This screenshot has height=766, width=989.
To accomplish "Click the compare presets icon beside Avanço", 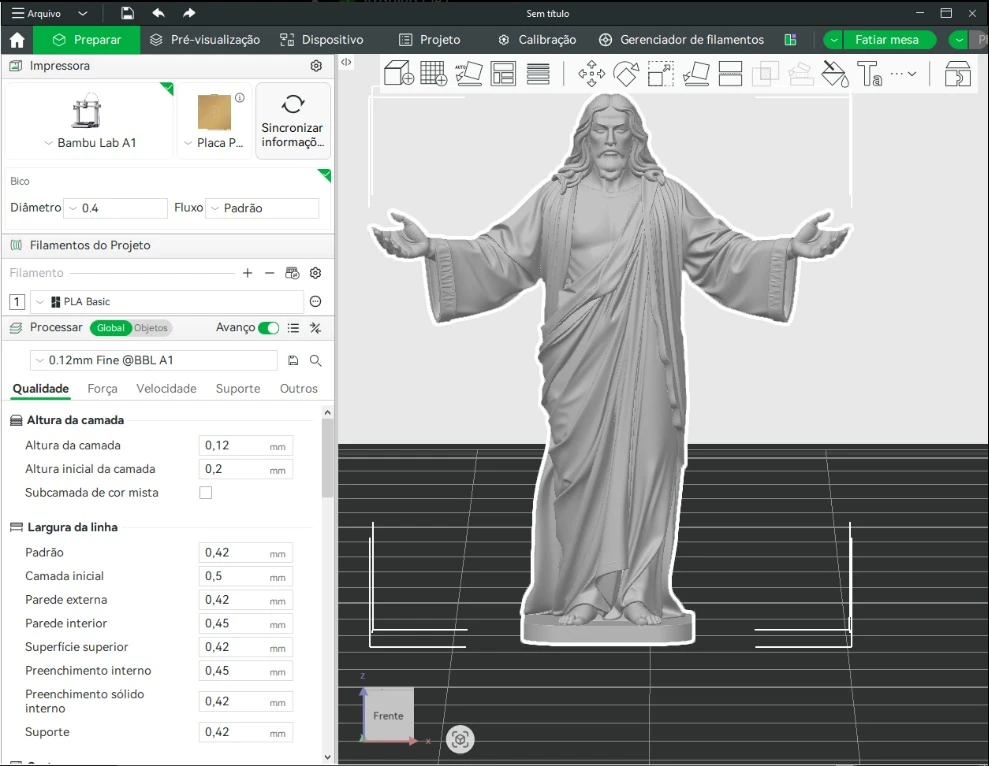I will 315,327.
